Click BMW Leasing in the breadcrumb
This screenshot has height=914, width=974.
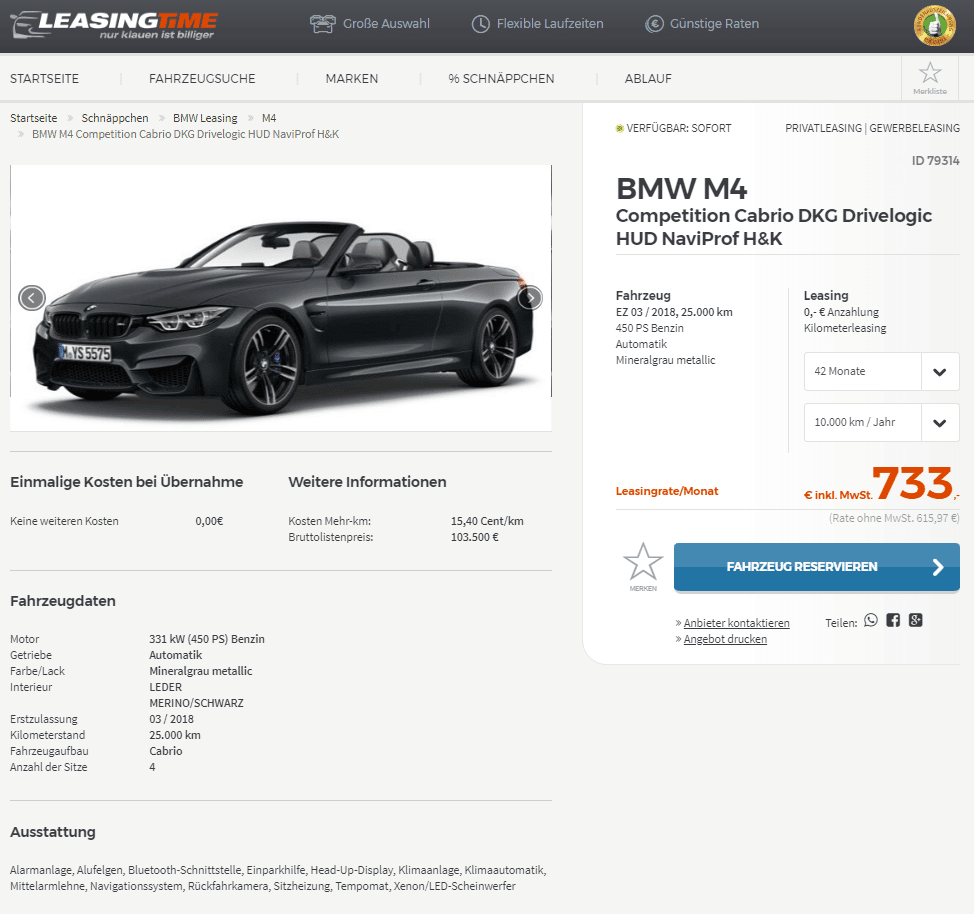pyautogui.click(x=205, y=118)
